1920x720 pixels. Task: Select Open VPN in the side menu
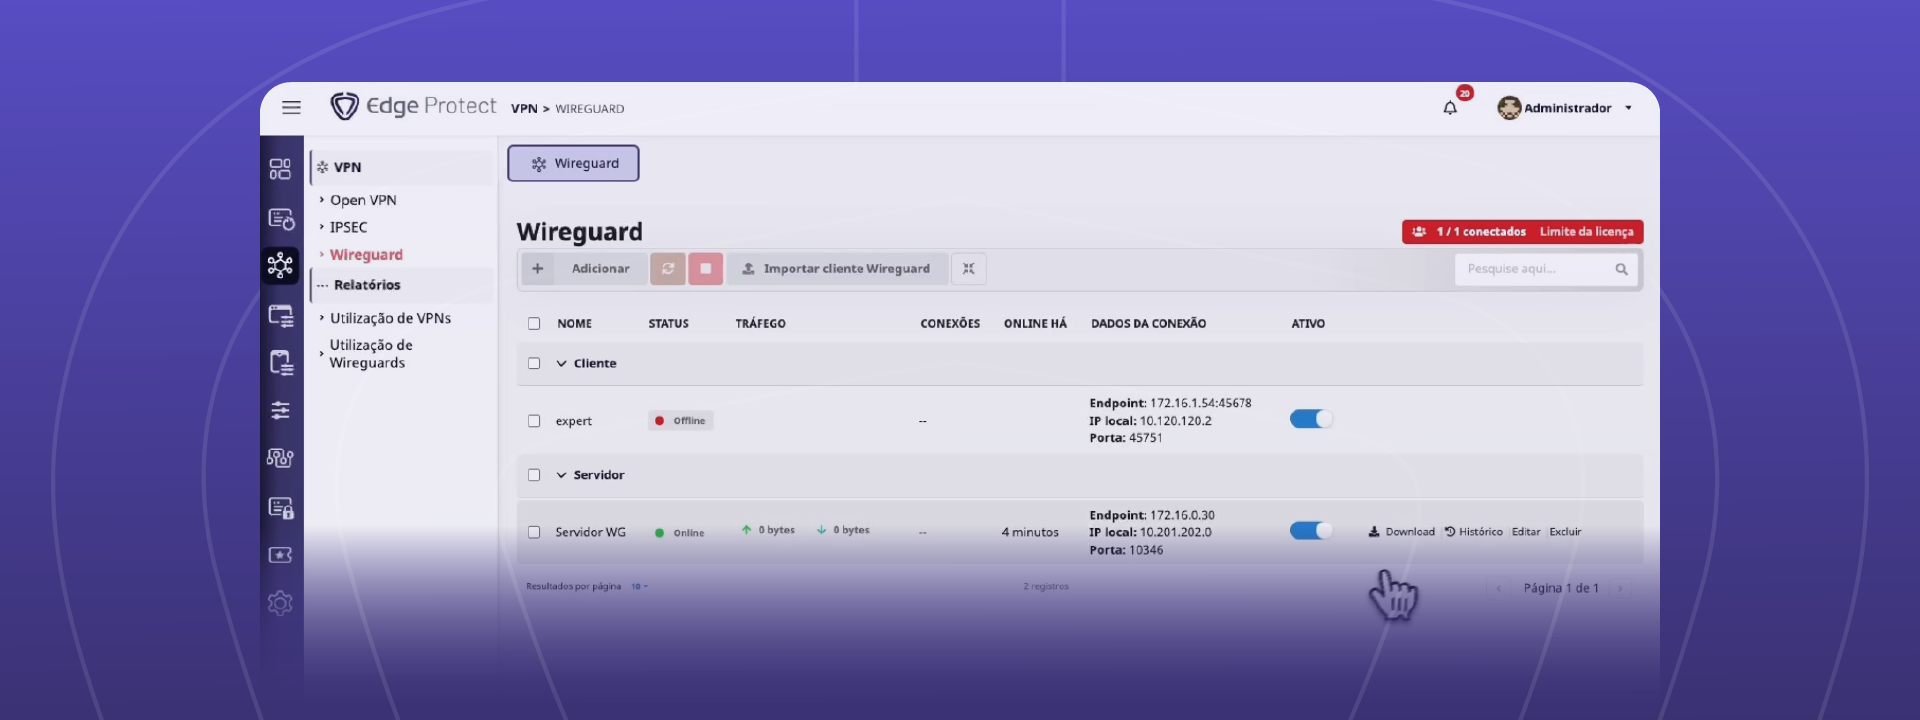tap(363, 200)
